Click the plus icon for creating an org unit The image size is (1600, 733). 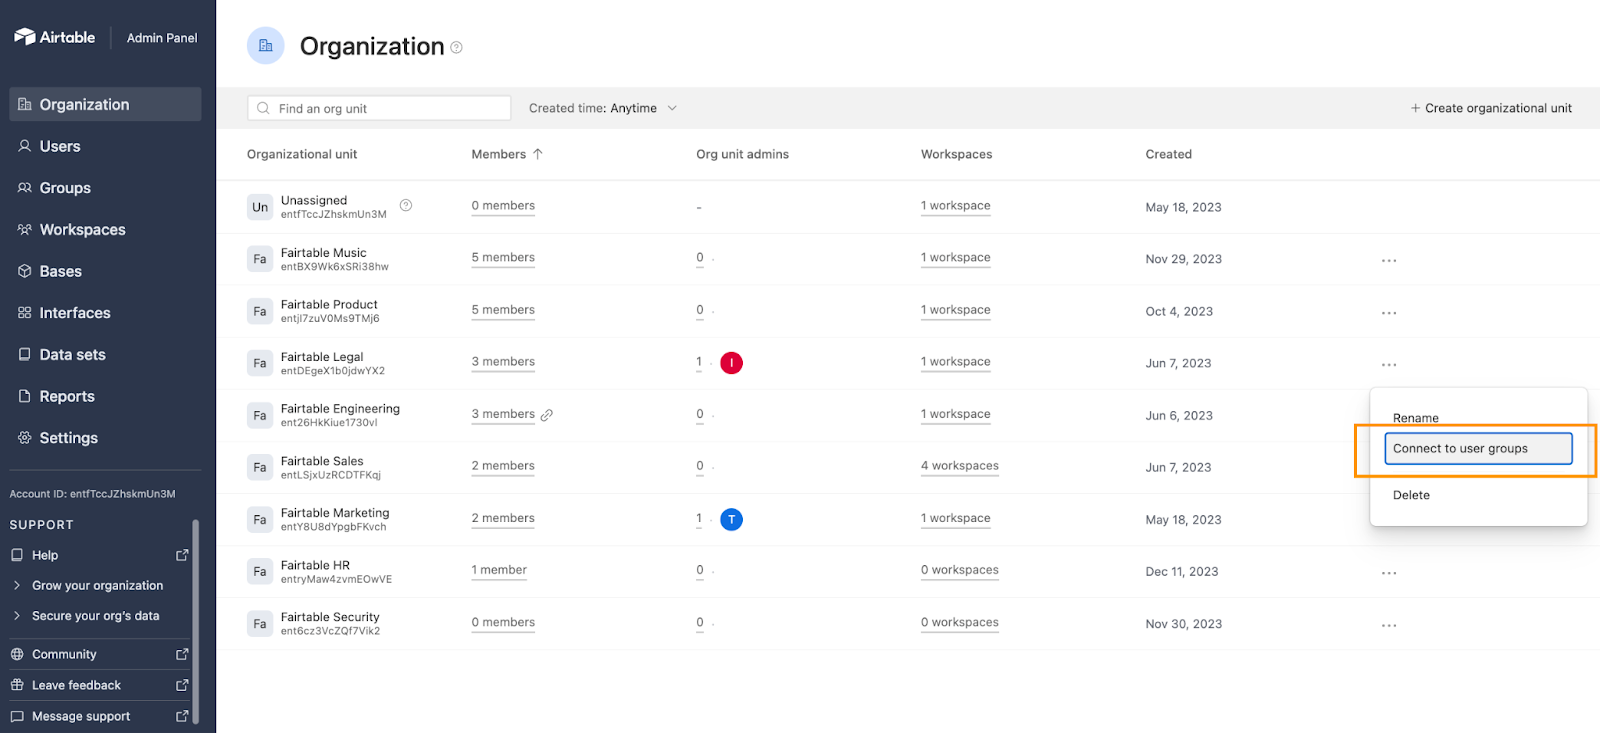tap(1415, 108)
